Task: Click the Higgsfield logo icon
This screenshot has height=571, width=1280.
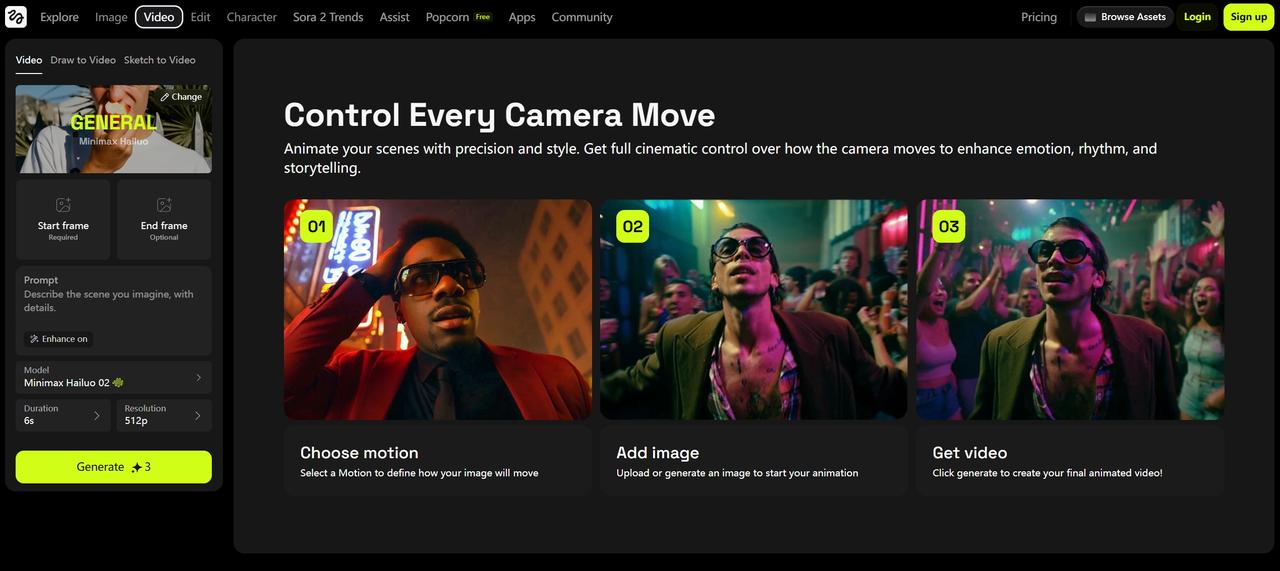Action: pyautogui.click(x=16, y=17)
